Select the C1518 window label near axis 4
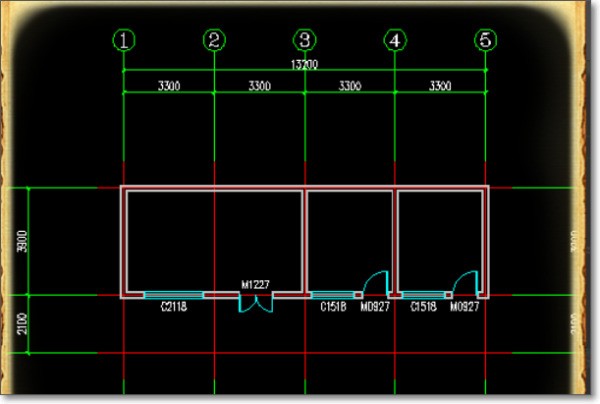The image size is (600, 404). tap(423, 307)
